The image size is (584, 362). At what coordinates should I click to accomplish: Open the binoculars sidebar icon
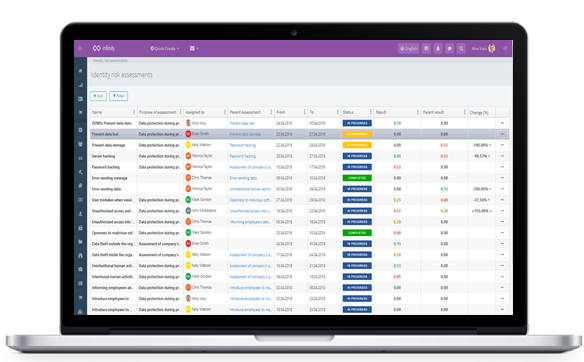pyautogui.click(x=80, y=255)
